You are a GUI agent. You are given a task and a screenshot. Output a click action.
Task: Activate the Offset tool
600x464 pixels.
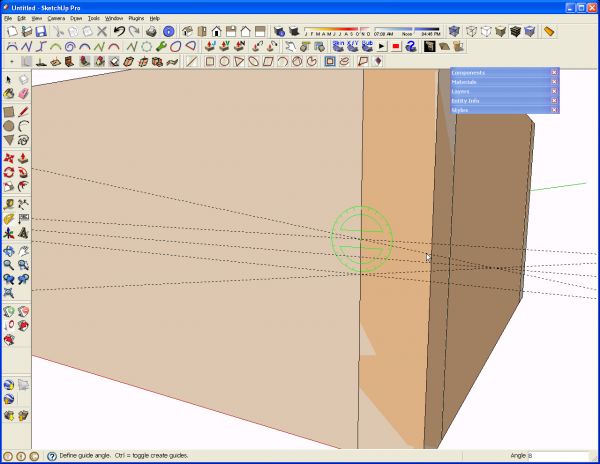23,187
